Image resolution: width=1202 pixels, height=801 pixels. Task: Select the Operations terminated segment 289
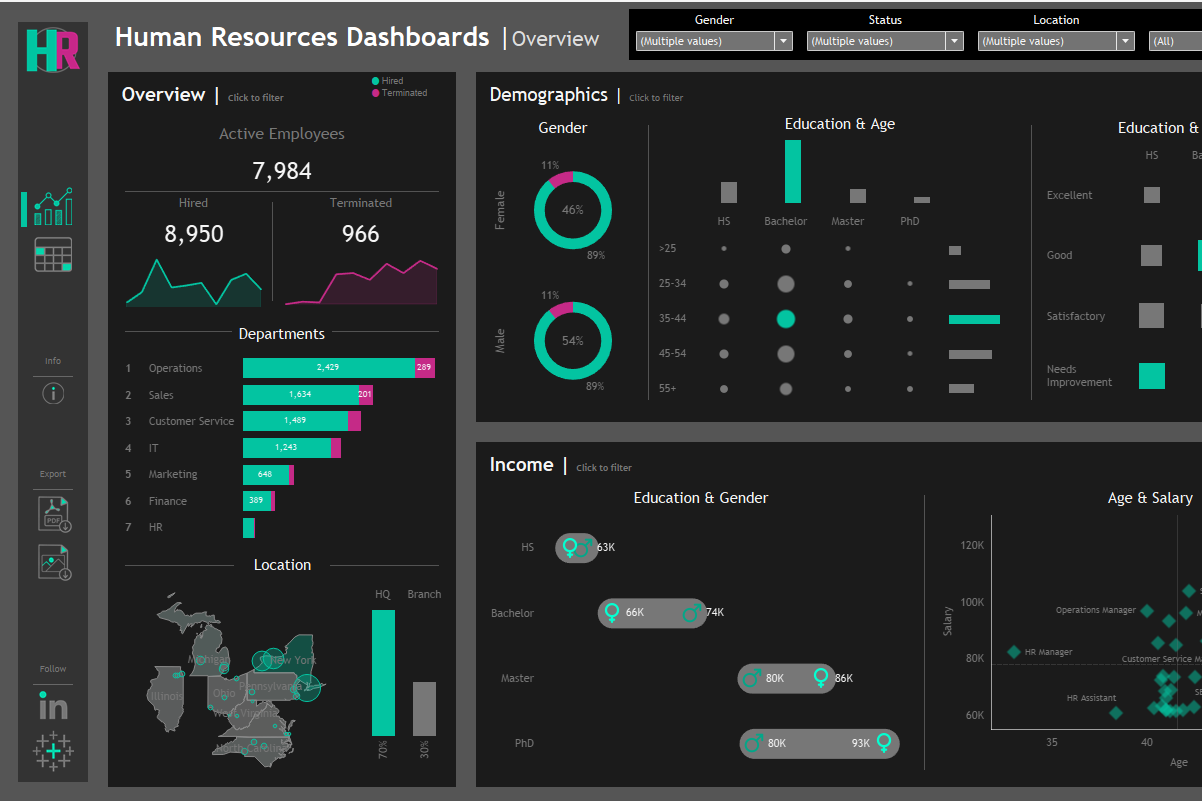pos(425,368)
